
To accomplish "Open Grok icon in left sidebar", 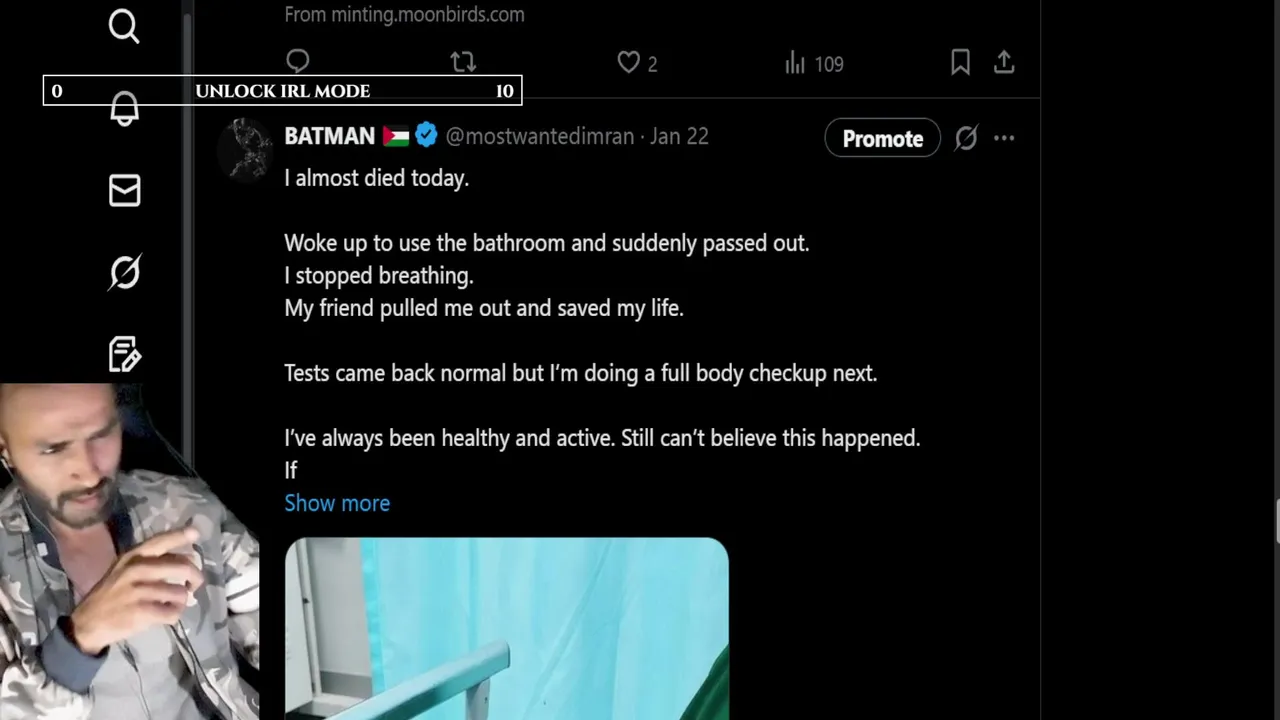I will point(124,272).
